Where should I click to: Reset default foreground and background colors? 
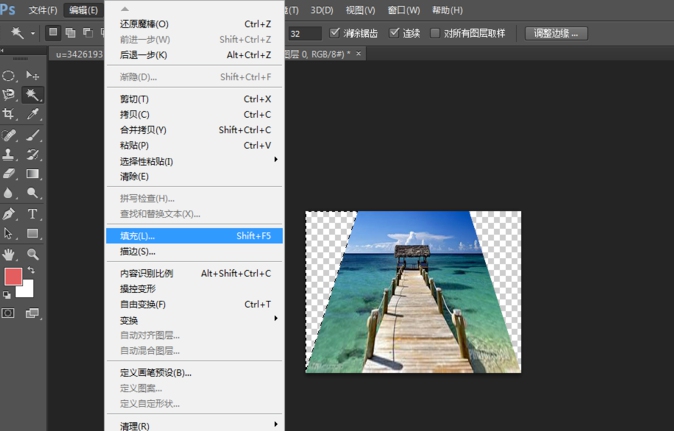click(6, 295)
